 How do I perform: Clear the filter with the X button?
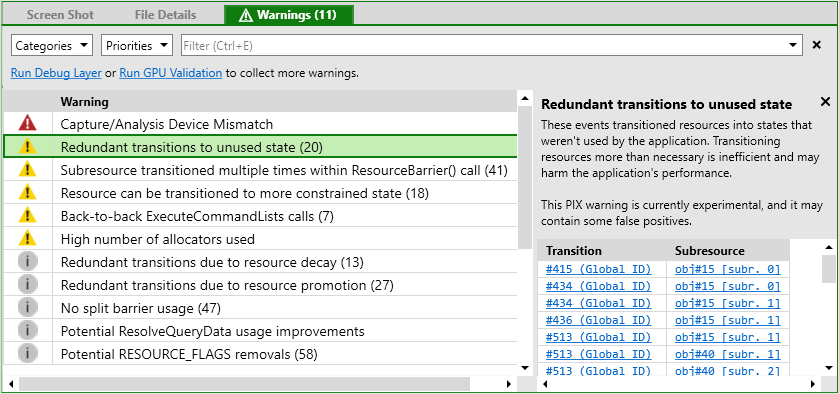coord(817,45)
